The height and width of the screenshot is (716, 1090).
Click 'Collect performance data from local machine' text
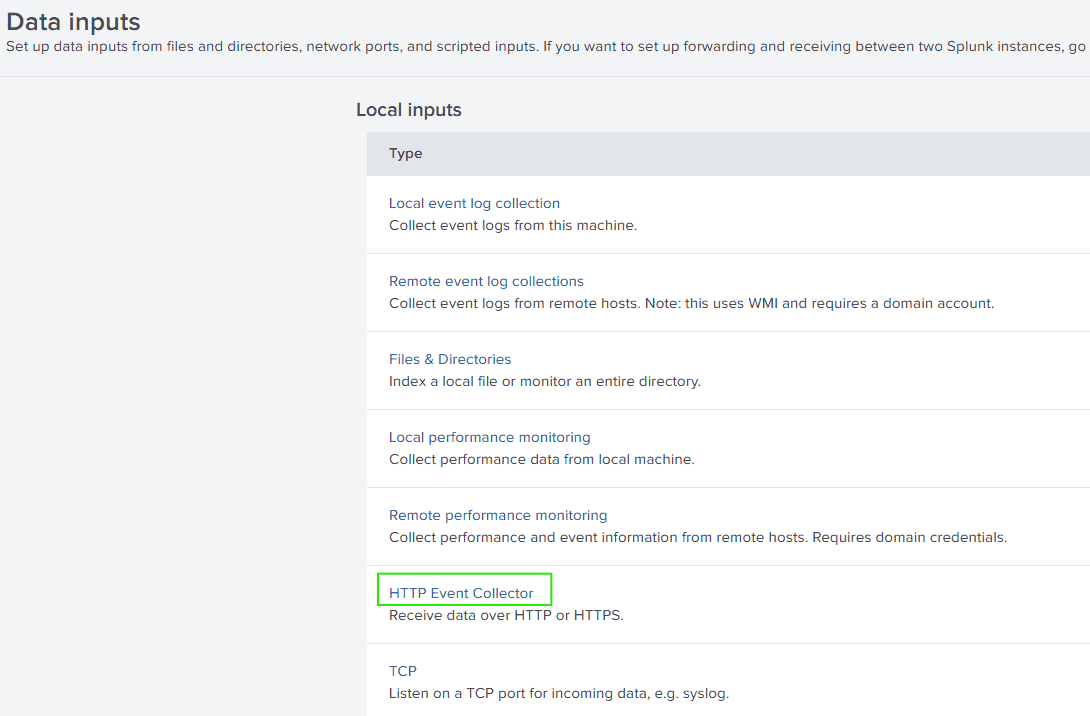(541, 459)
